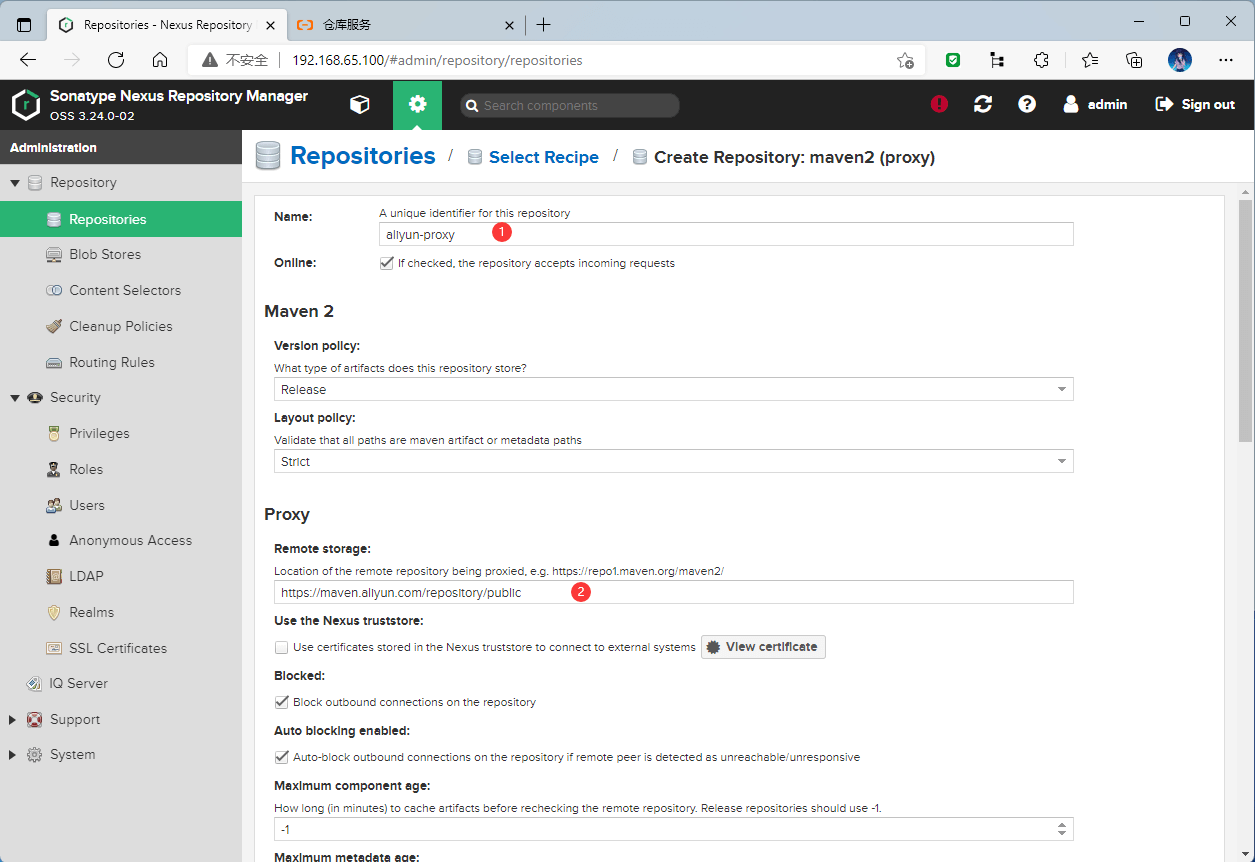Switch to the 仓库服务 tab
1255x862 pixels.
tap(405, 24)
